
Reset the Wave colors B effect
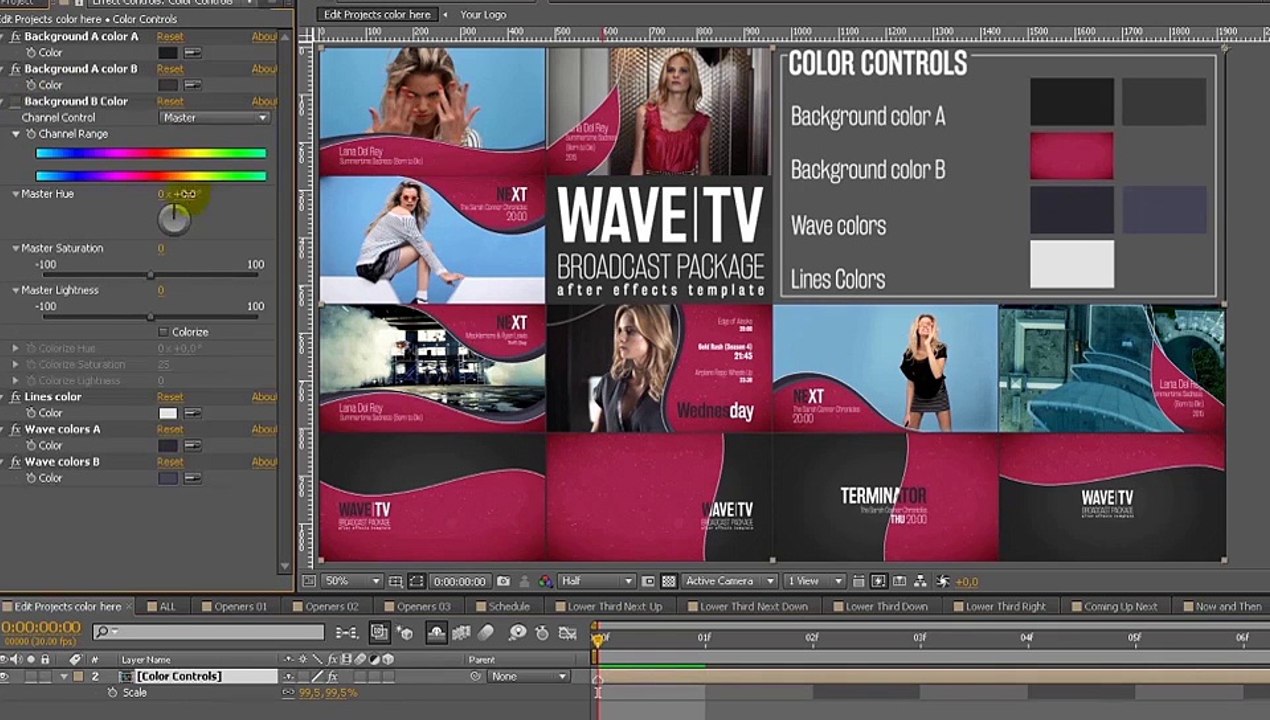170,462
